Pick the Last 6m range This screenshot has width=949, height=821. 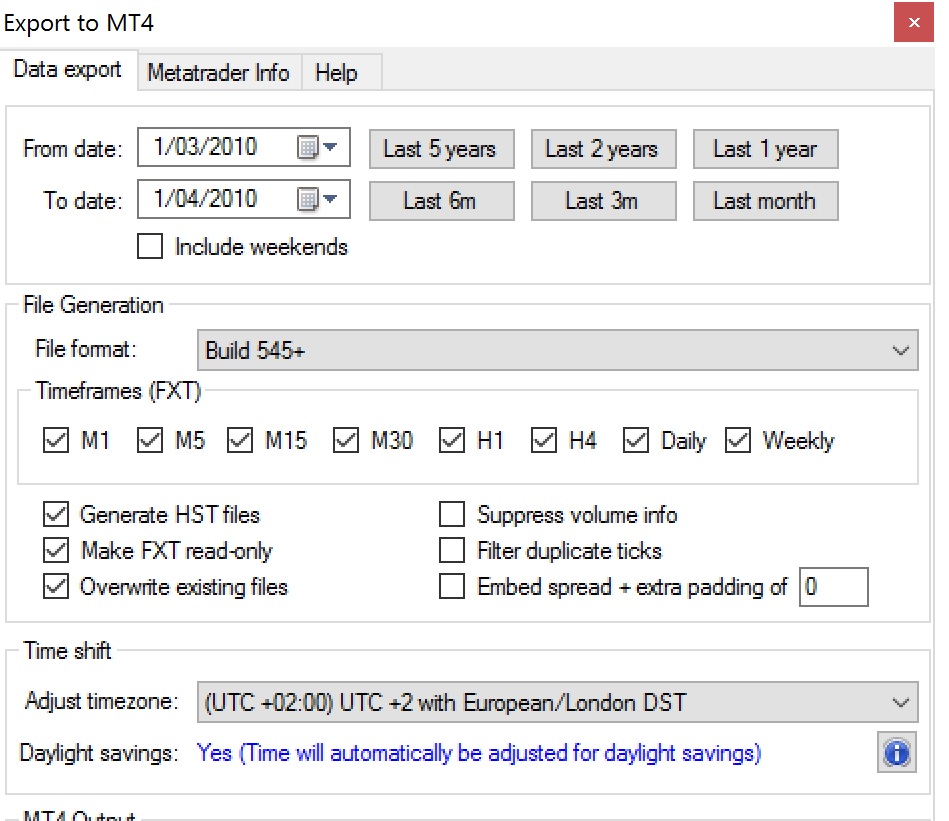(442, 201)
